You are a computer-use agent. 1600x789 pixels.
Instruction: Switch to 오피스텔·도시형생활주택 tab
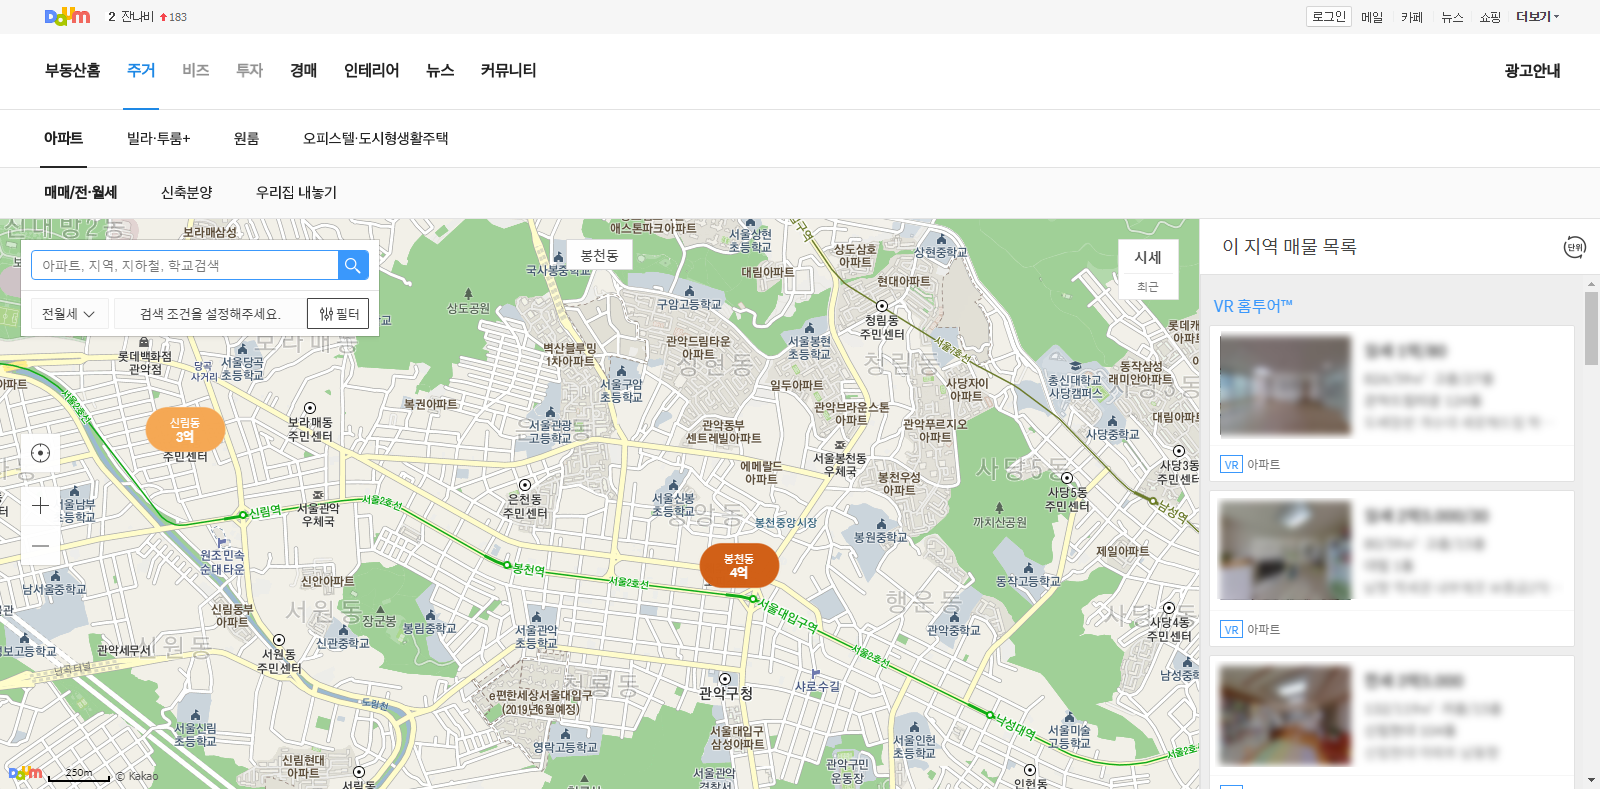tap(375, 138)
